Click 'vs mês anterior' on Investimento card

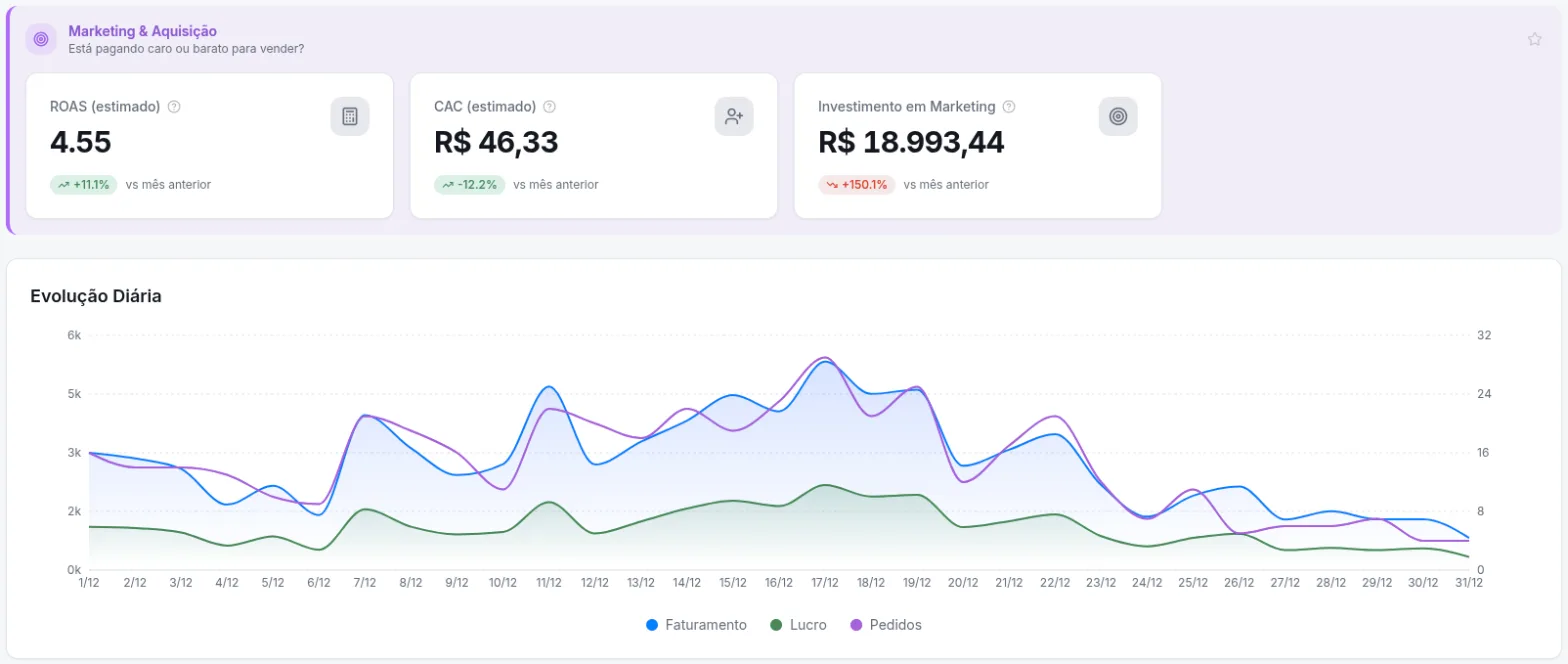[946, 185]
